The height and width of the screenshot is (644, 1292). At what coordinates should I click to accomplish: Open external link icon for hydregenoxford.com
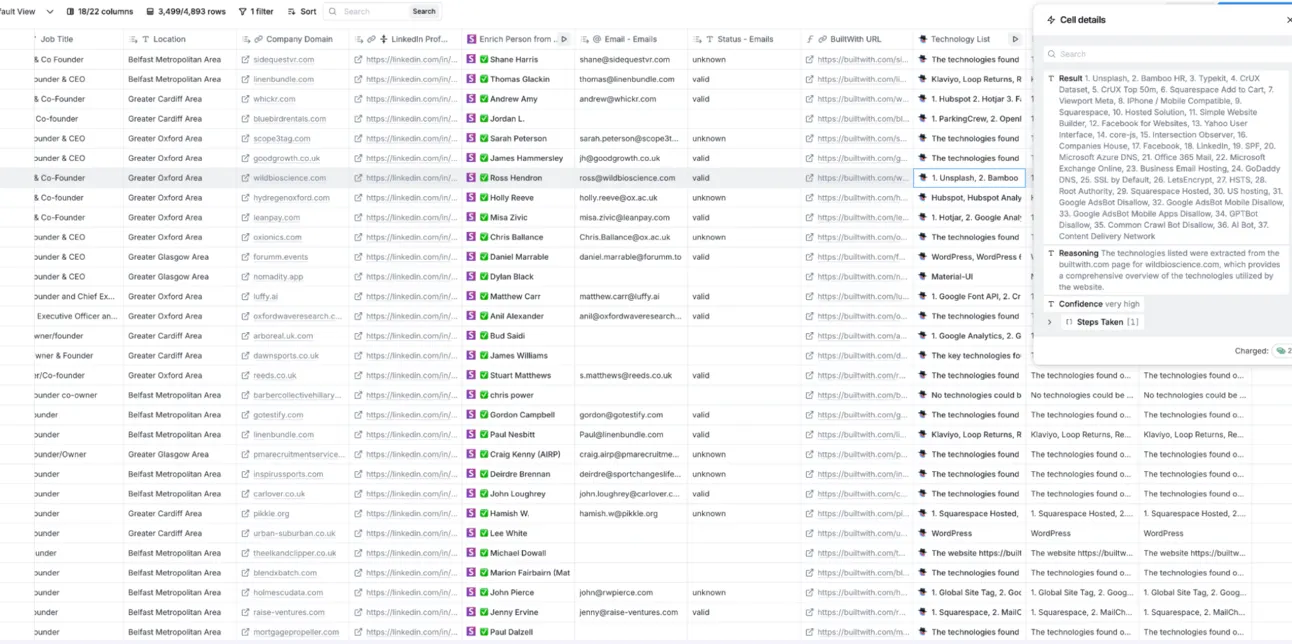(245, 198)
